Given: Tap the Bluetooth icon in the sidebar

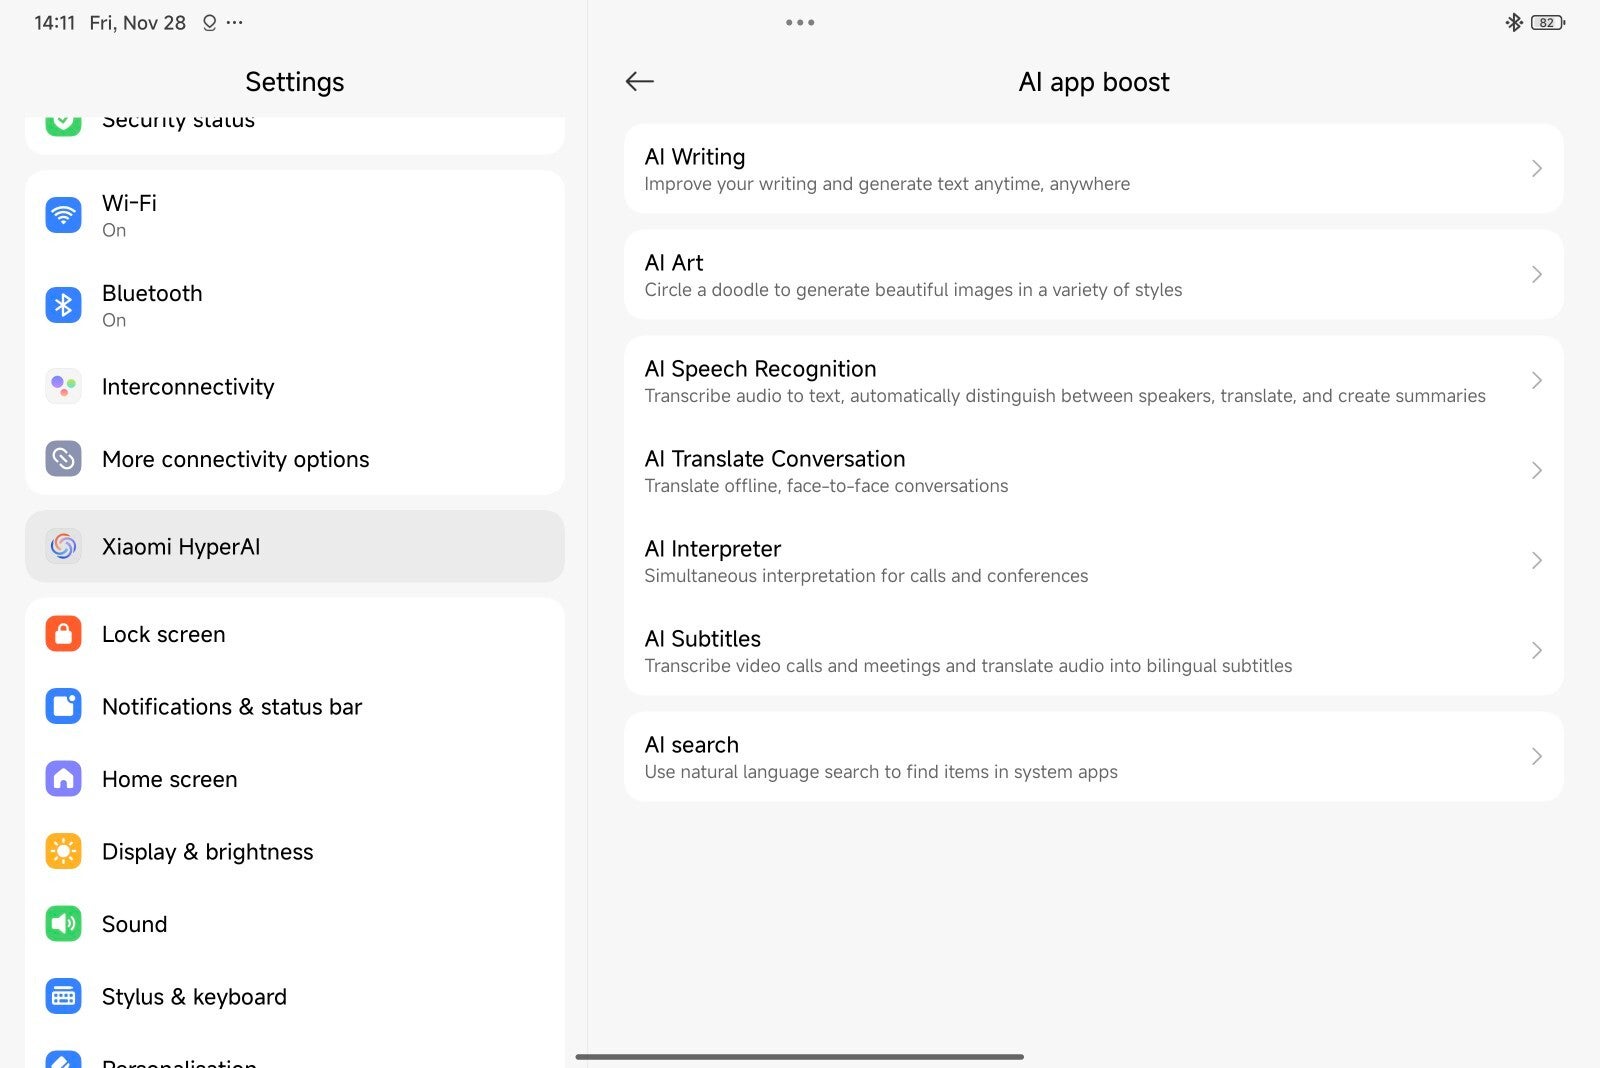Looking at the screenshot, I should [63, 305].
